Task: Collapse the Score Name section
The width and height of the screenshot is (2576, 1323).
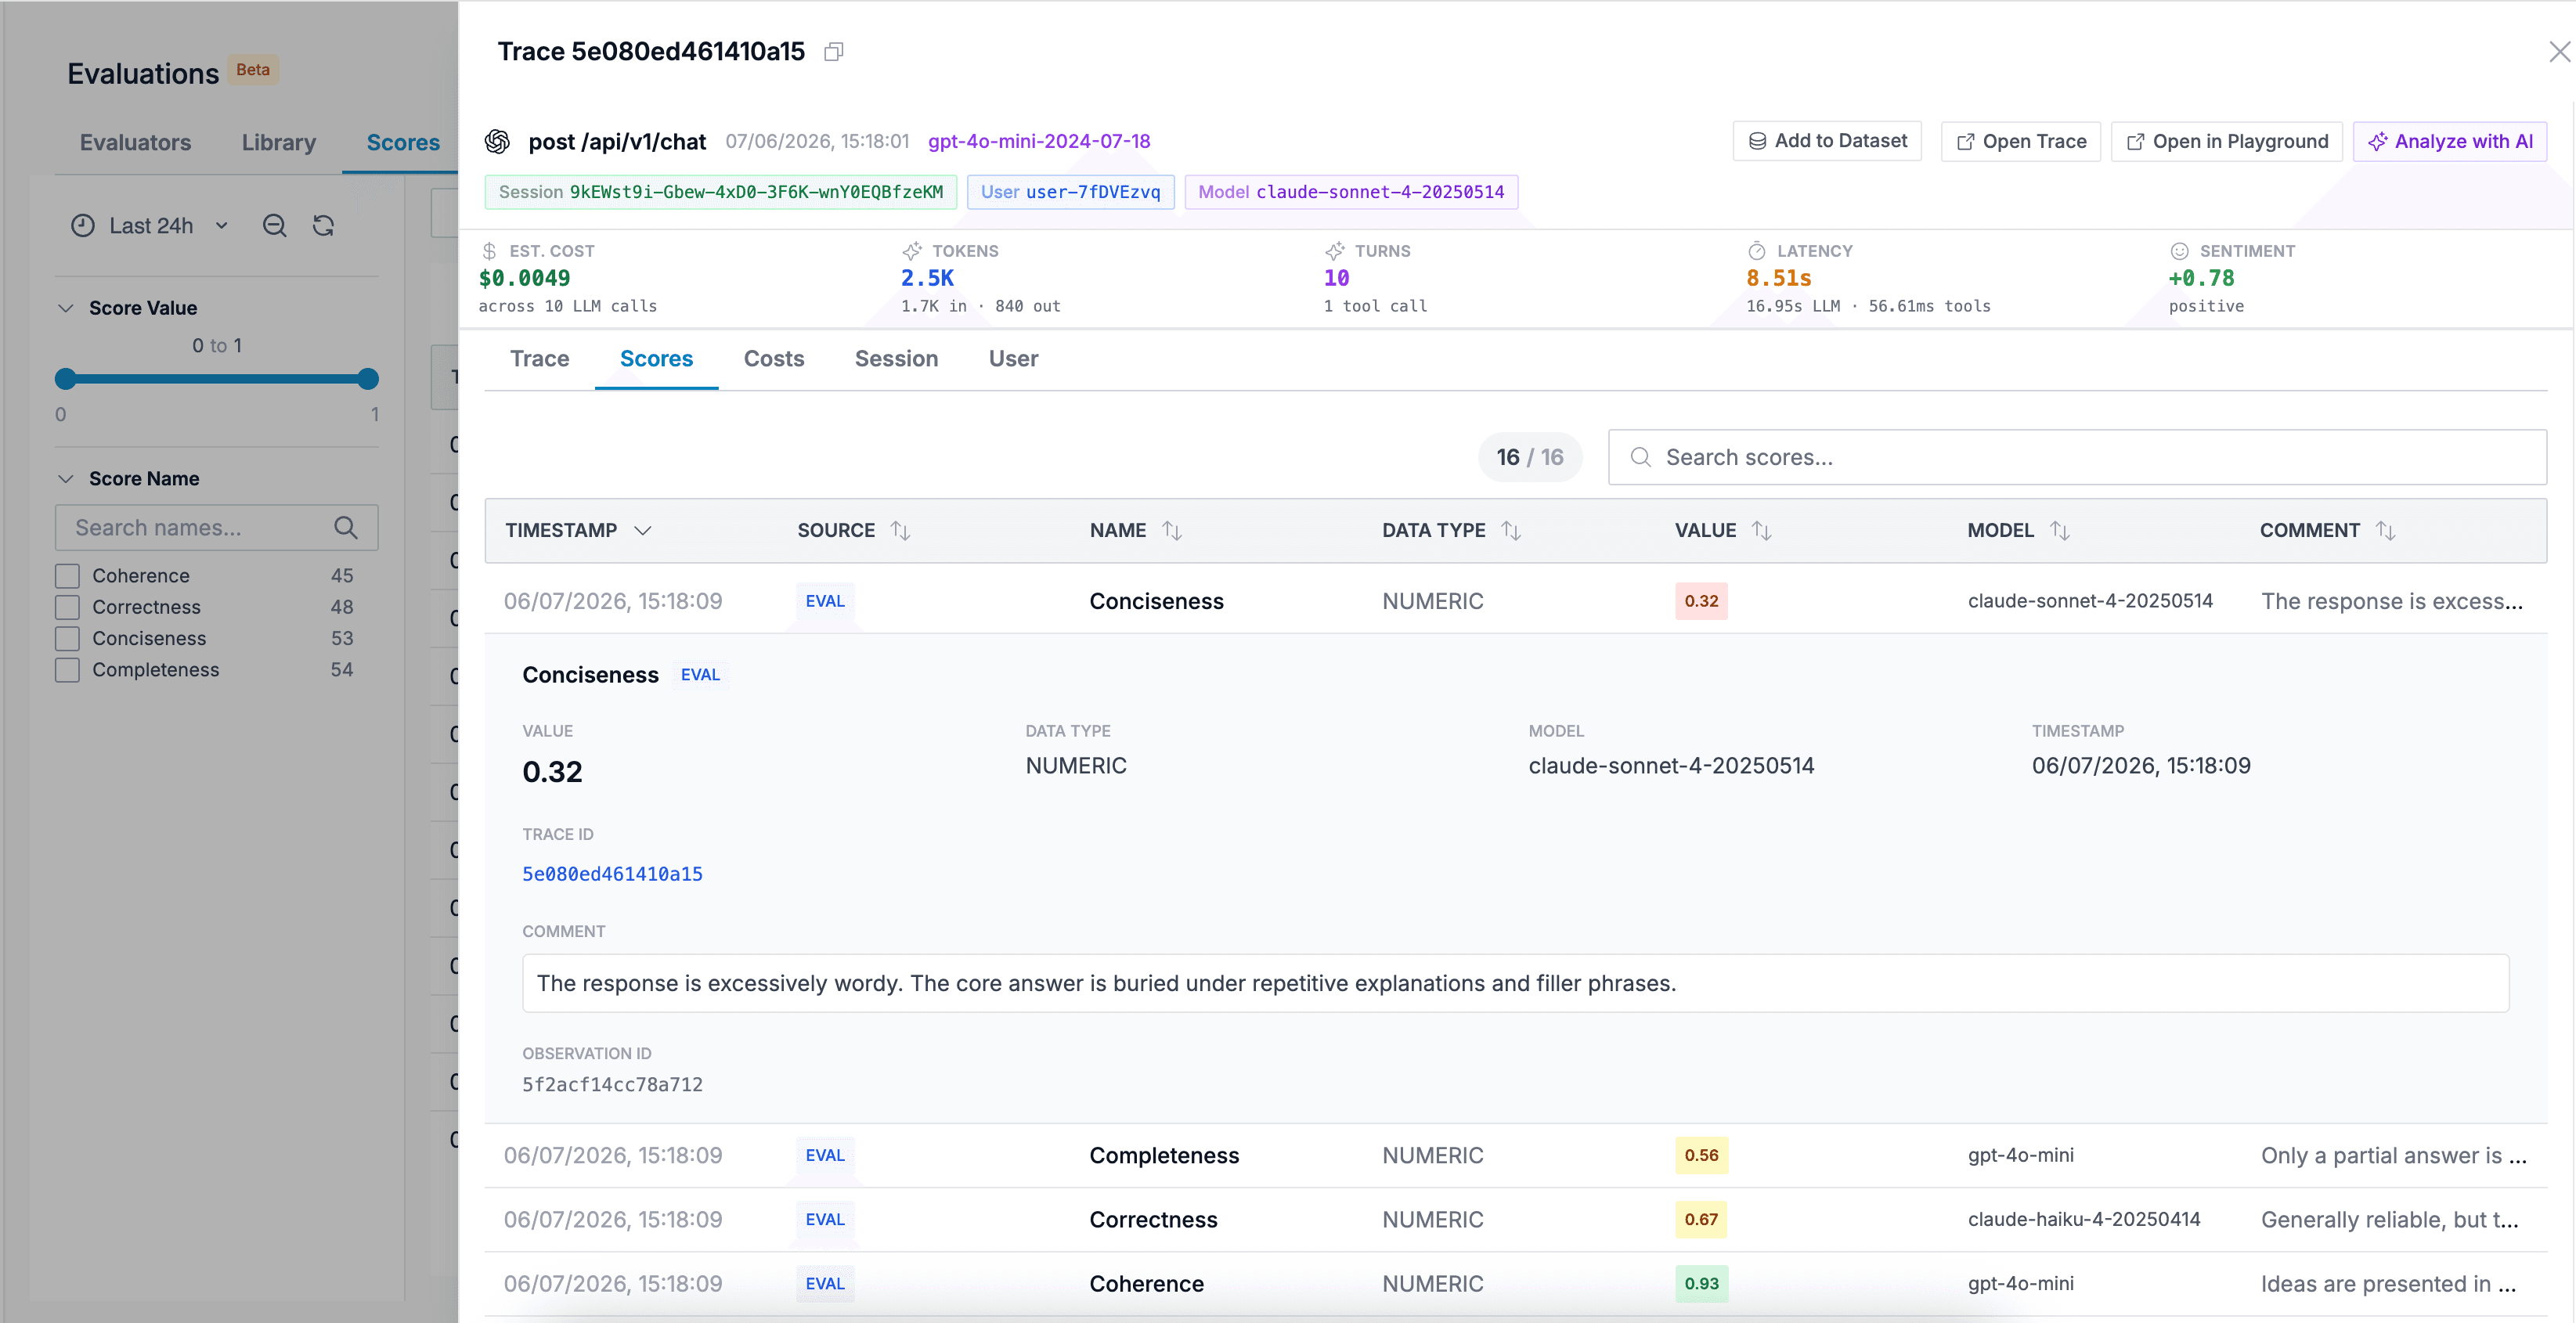Action: [x=66, y=479]
